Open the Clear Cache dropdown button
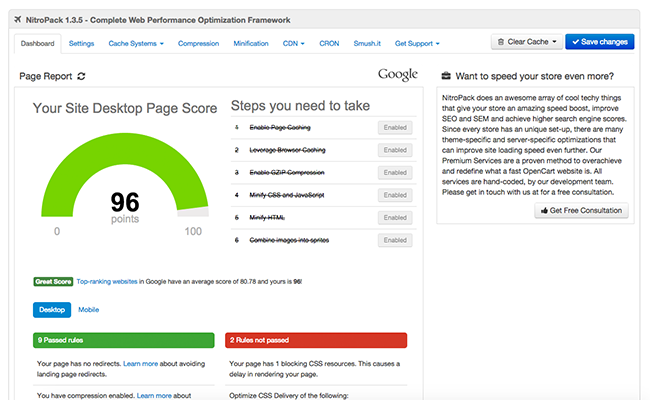Screen dimensions: 650x400 (527, 42)
